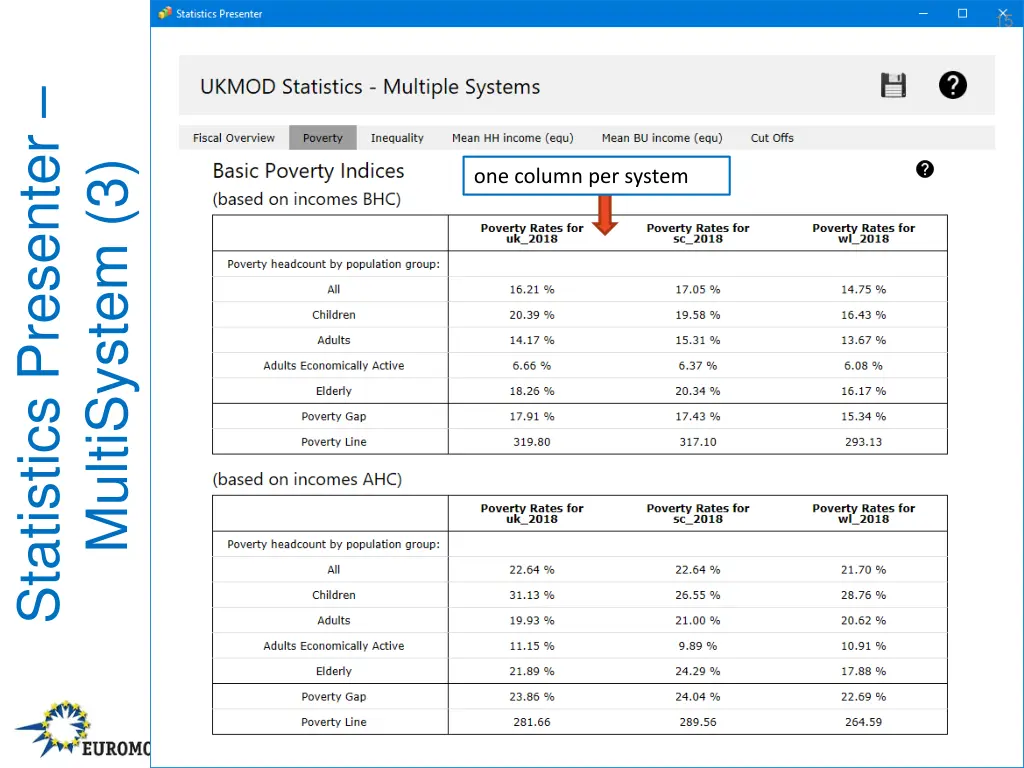Switch to the Inequality tab

397,138
